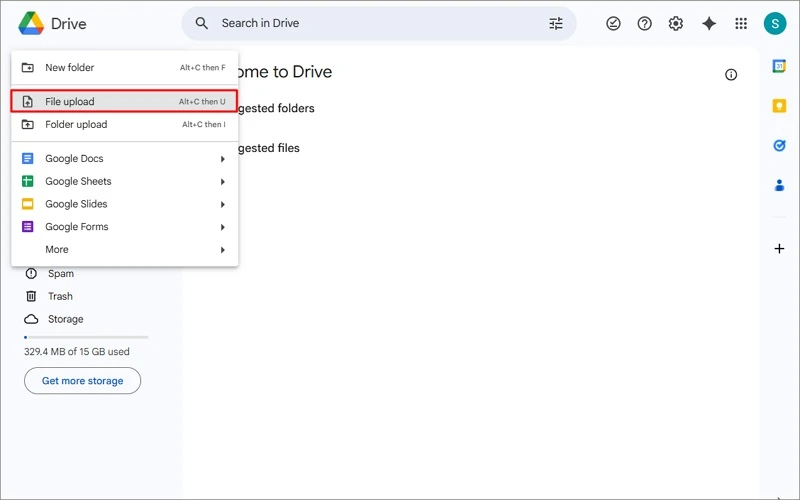Image resolution: width=800 pixels, height=500 pixels.
Task: Open Google Calendar in the side panel
Action: click(779, 66)
